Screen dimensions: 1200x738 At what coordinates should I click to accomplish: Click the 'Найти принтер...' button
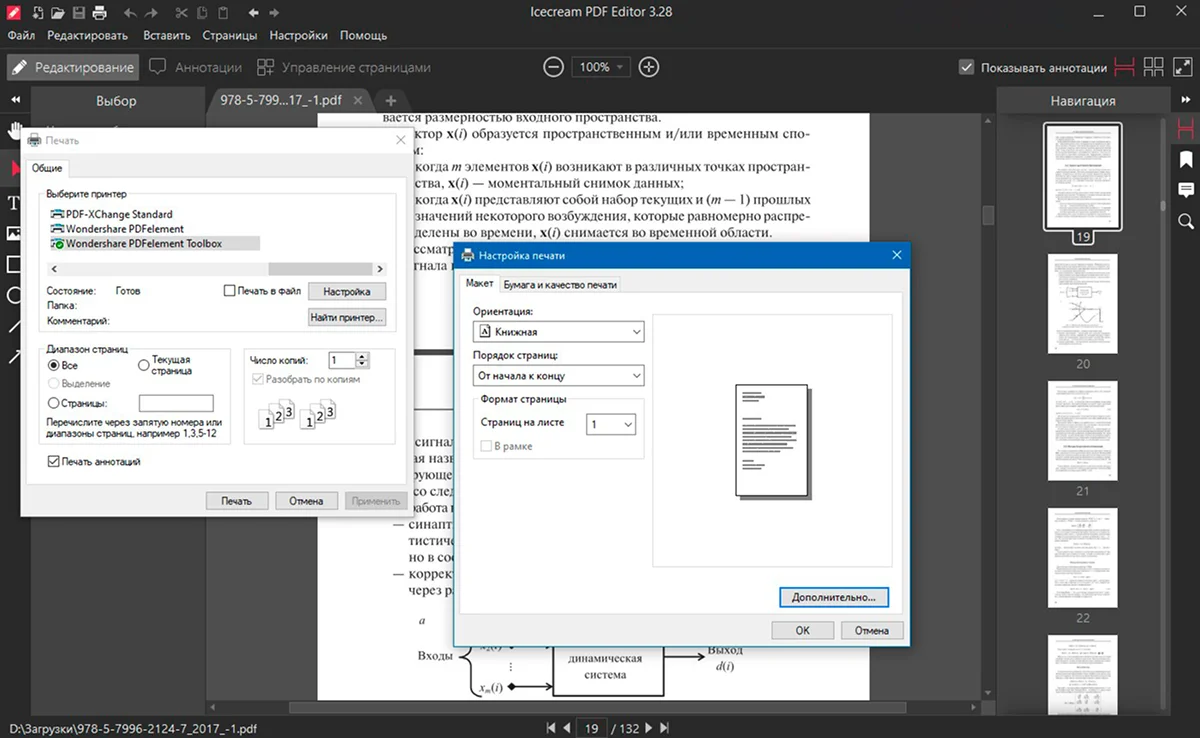tap(347, 318)
